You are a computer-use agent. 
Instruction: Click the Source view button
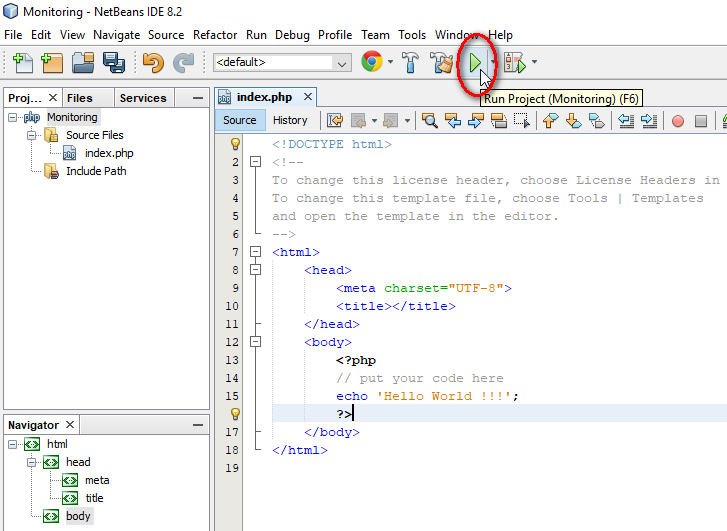click(240, 121)
